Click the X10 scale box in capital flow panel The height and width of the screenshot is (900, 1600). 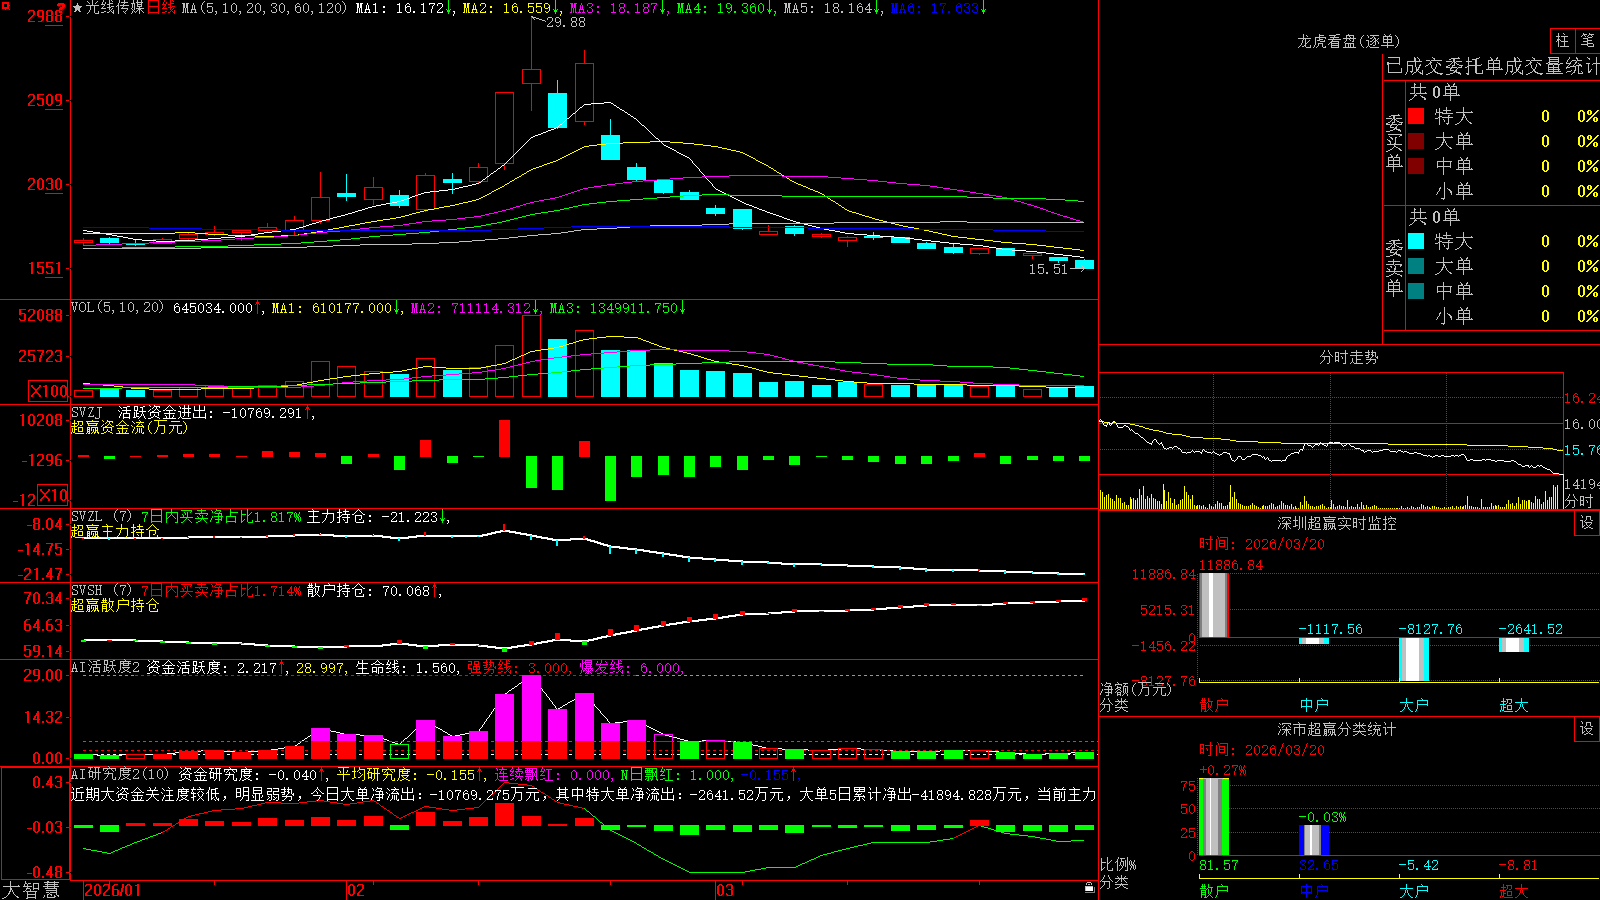[x=53, y=495]
